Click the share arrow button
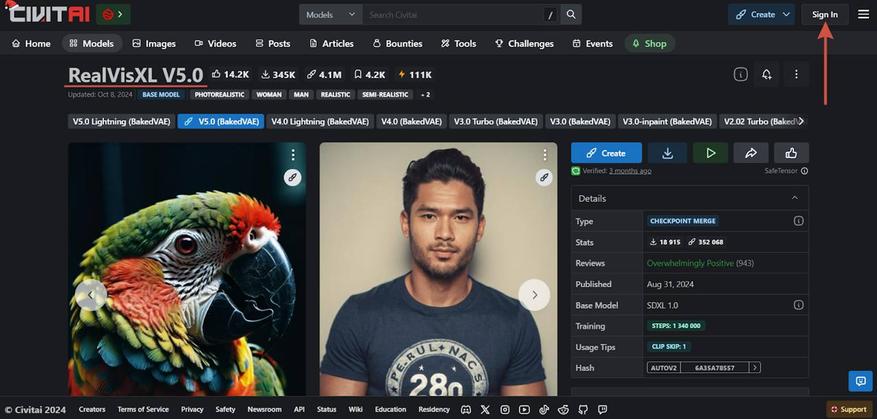Screen dimensions: 877x419 (x=751, y=153)
